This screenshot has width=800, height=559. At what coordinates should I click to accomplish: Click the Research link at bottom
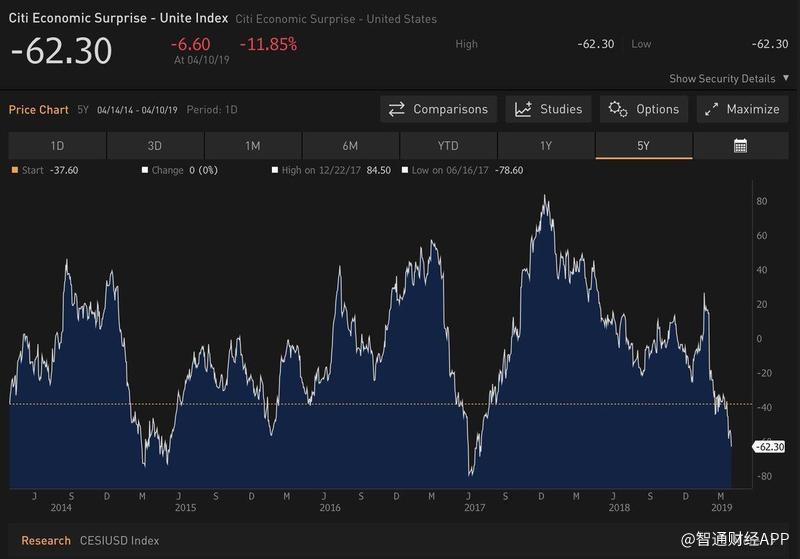pos(46,541)
